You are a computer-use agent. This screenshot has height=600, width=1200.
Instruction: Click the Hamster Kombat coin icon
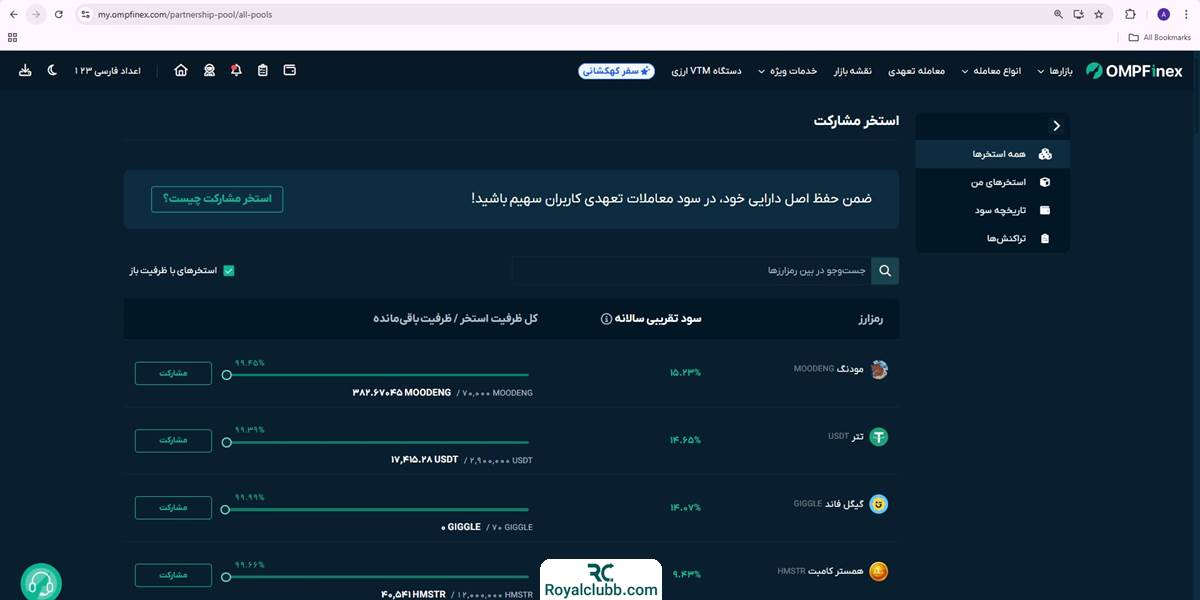click(879, 572)
